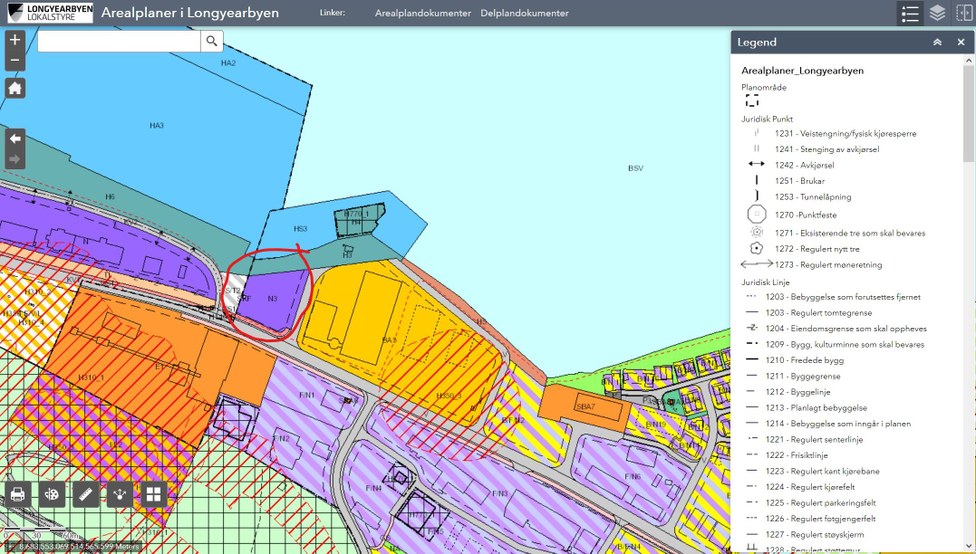Click the 1271 existing-tree symbol
The height and width of the screenshot is (554, 976).
(756, 232)
